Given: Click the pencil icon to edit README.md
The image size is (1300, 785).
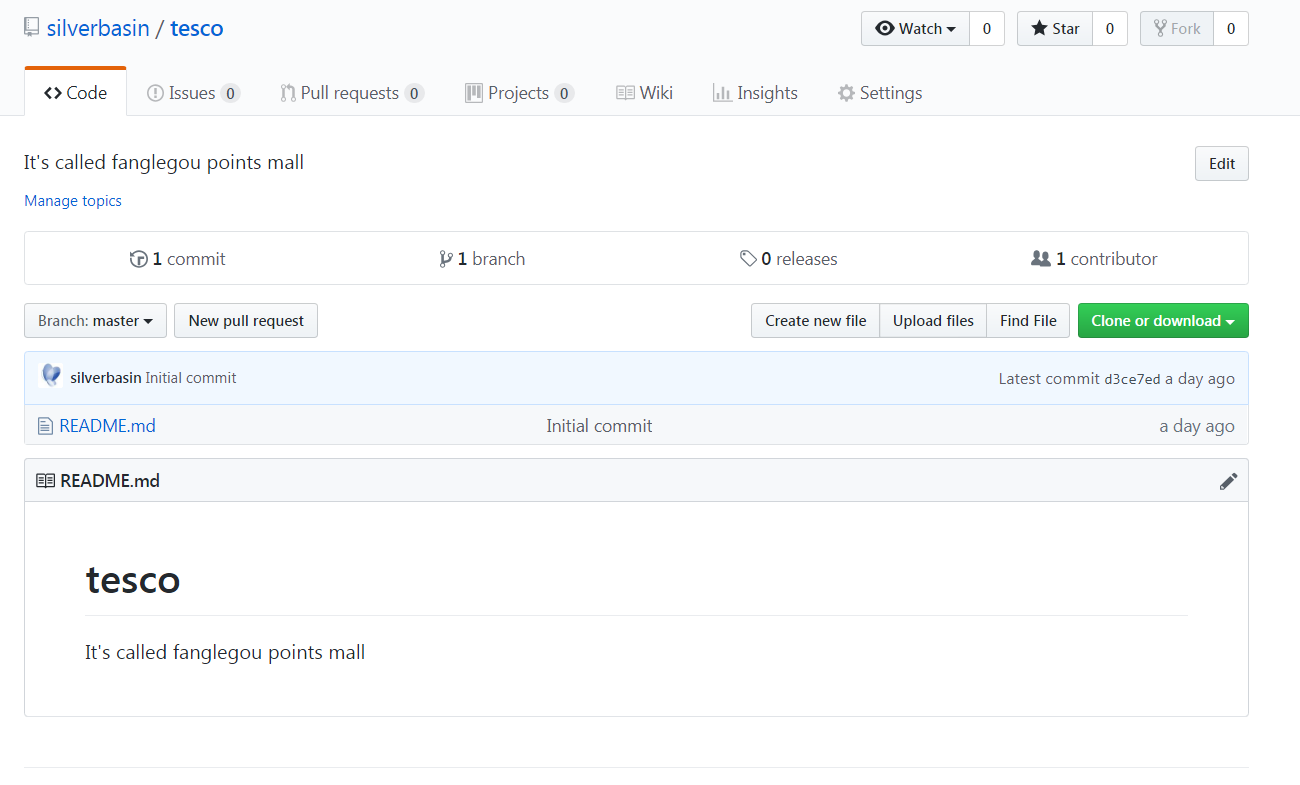Looking at the screenshot, I should [x=1228, y=481].
